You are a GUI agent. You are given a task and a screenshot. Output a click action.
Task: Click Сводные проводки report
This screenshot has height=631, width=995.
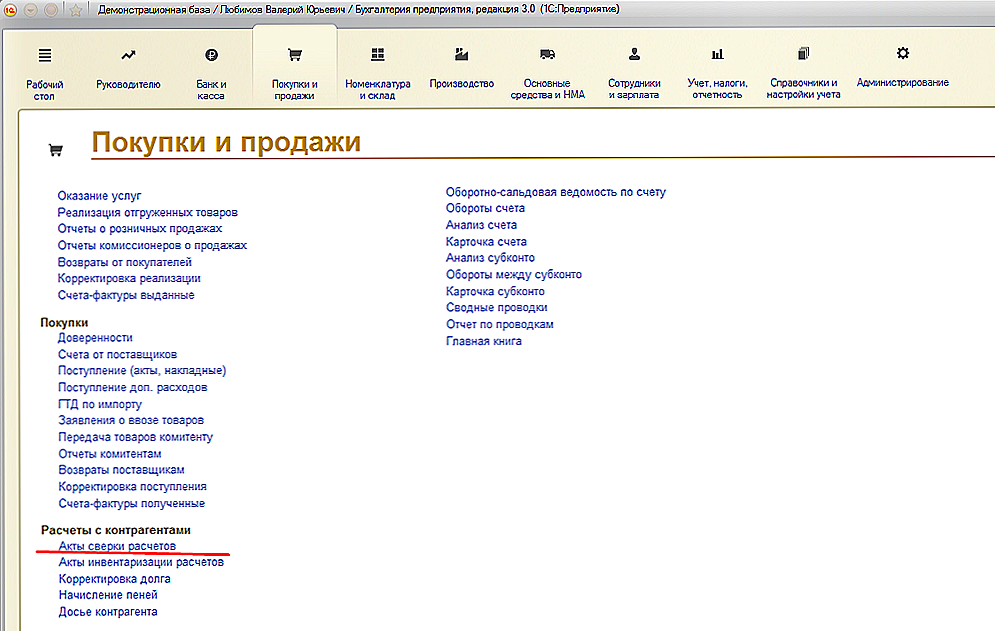click(x=496, y=307)
